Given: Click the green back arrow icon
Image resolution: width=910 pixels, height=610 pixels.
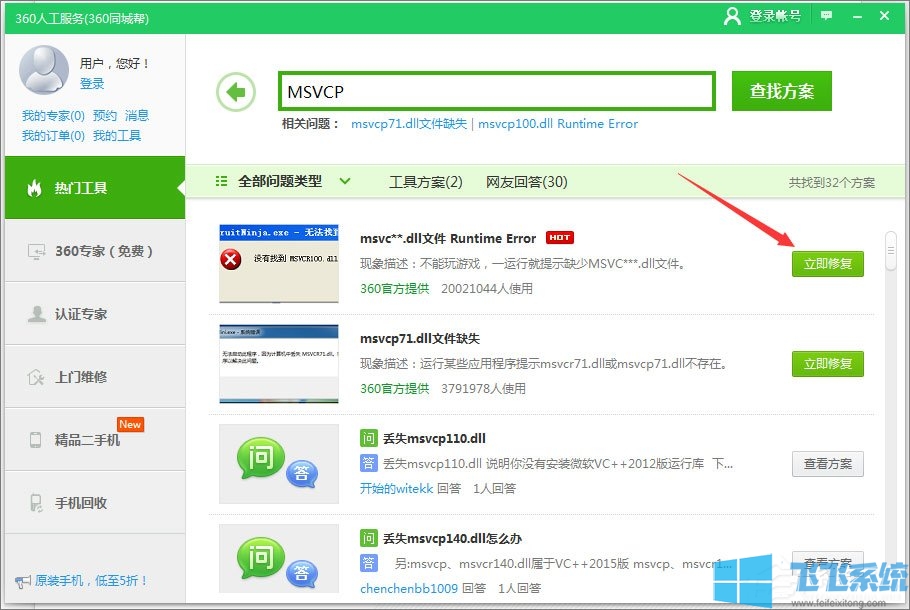Looking at the screenshot, I should 235,90.
